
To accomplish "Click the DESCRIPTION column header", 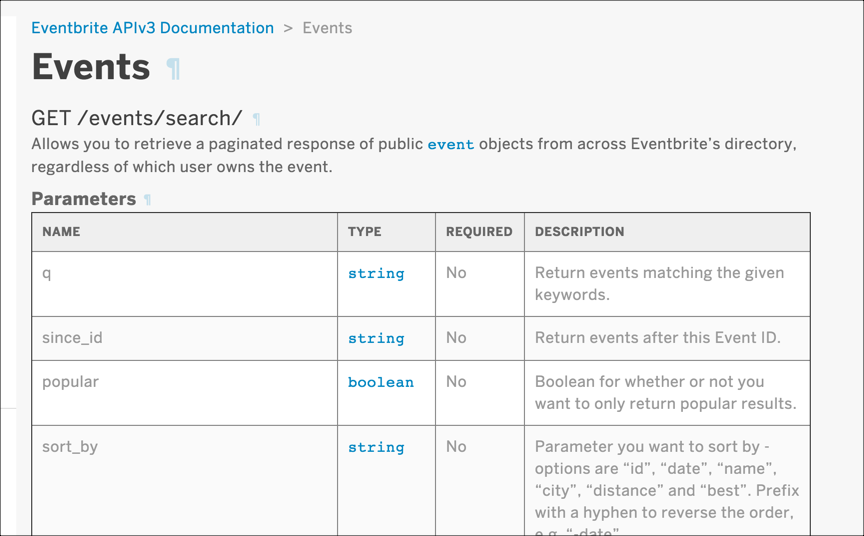I will (579, 231).
